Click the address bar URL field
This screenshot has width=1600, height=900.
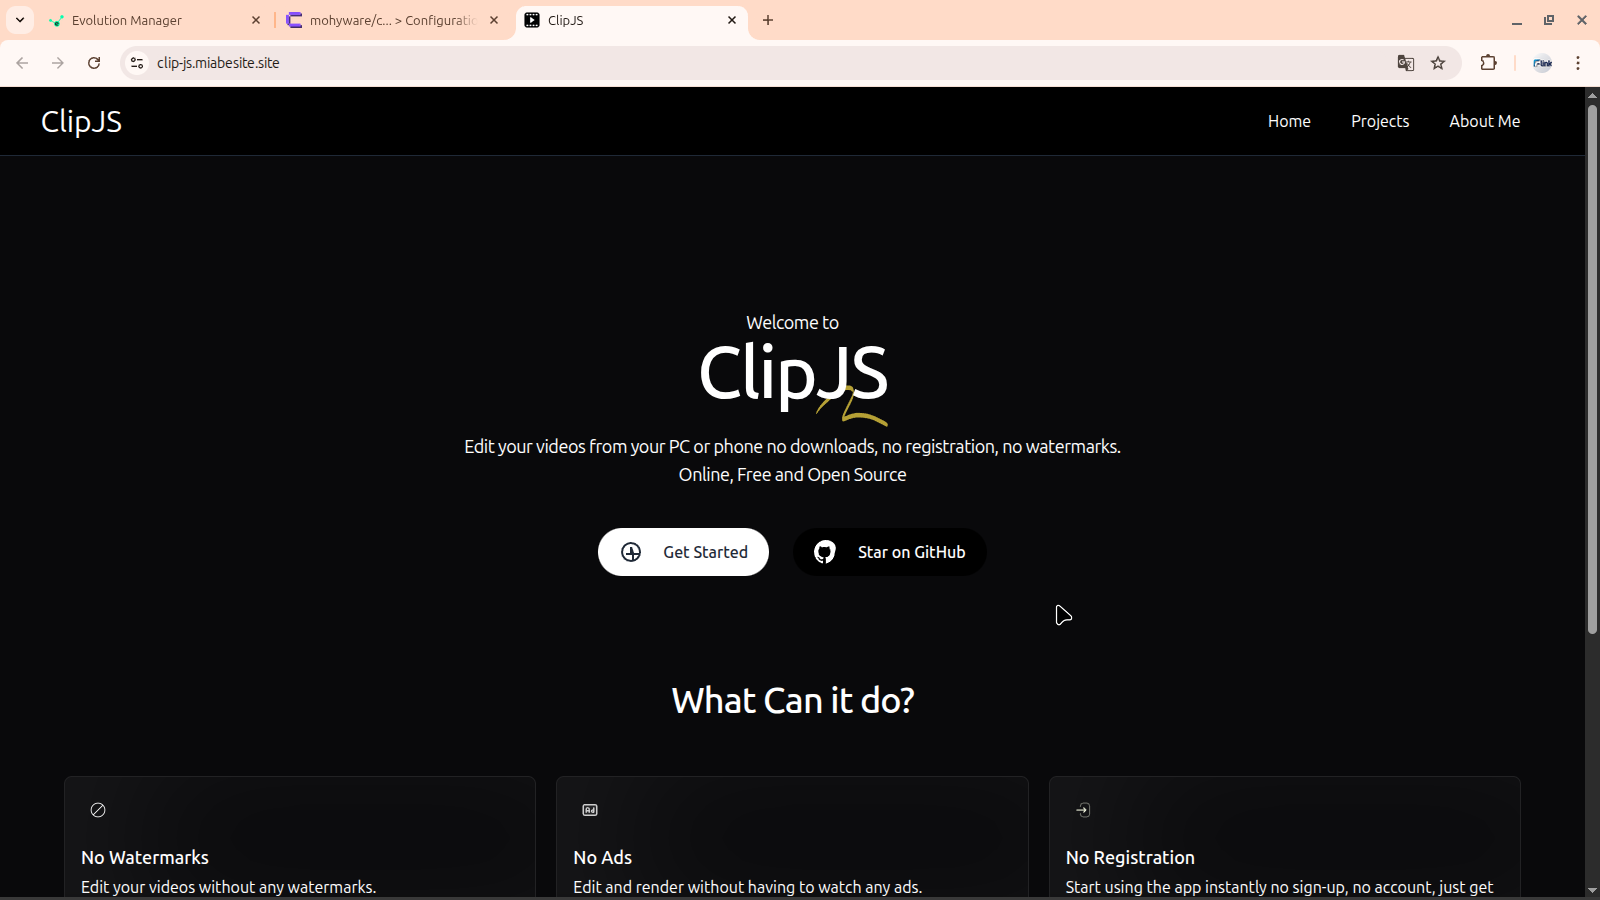click(x=700, y=63)
